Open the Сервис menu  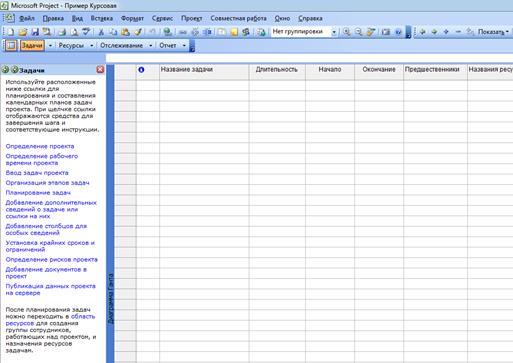click(162, 18)
